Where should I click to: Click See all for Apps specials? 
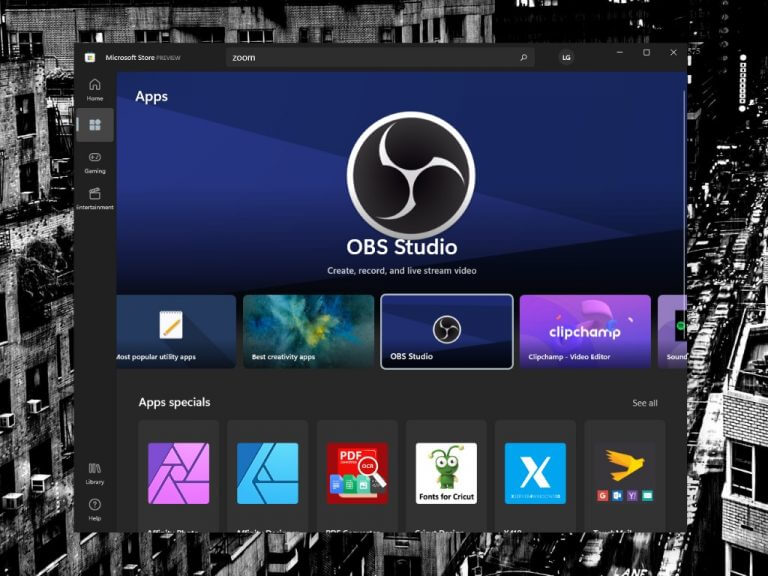click(645, 403)
